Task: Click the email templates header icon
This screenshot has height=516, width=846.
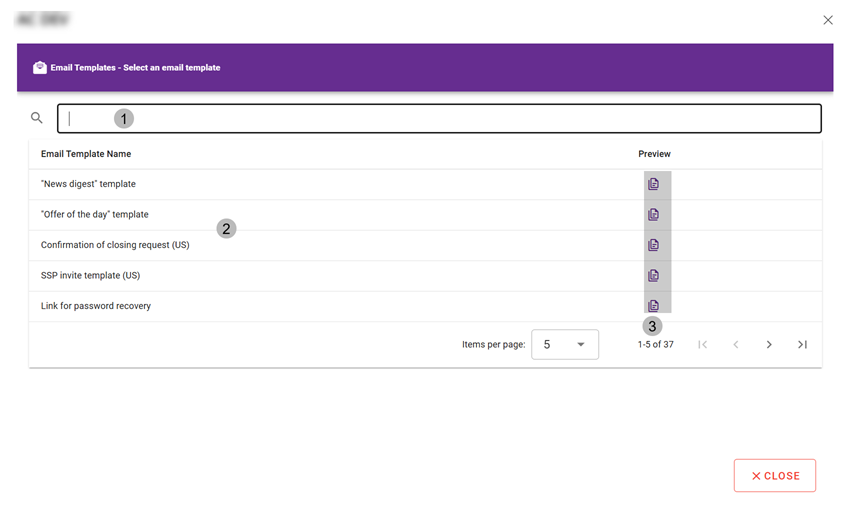Action: click(40, 68)
